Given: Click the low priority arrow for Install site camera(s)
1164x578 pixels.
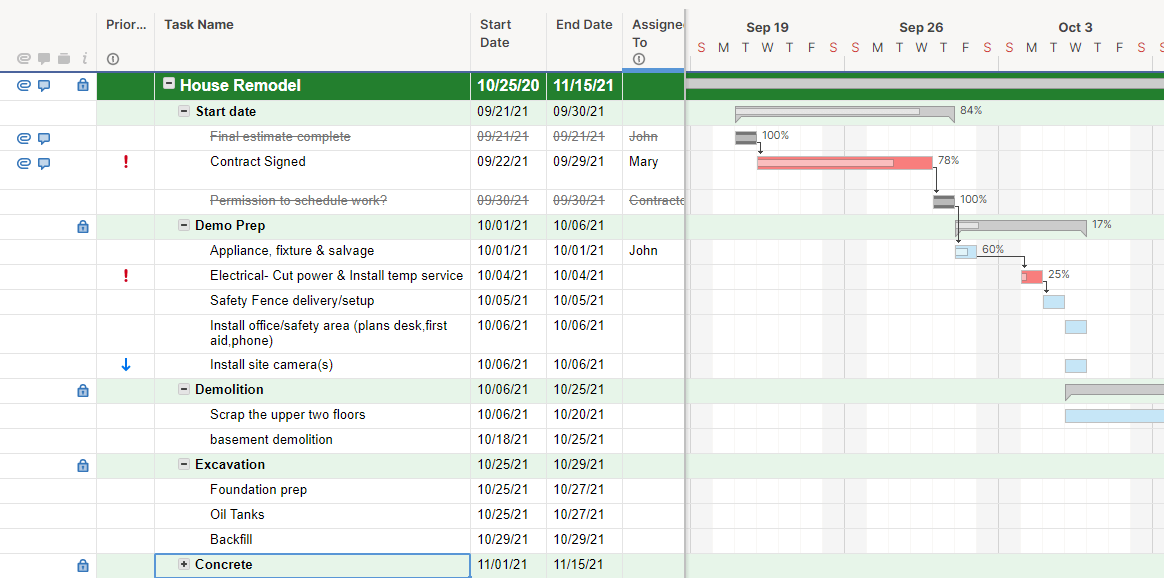Looking at the screenshot, I should 126,365.
